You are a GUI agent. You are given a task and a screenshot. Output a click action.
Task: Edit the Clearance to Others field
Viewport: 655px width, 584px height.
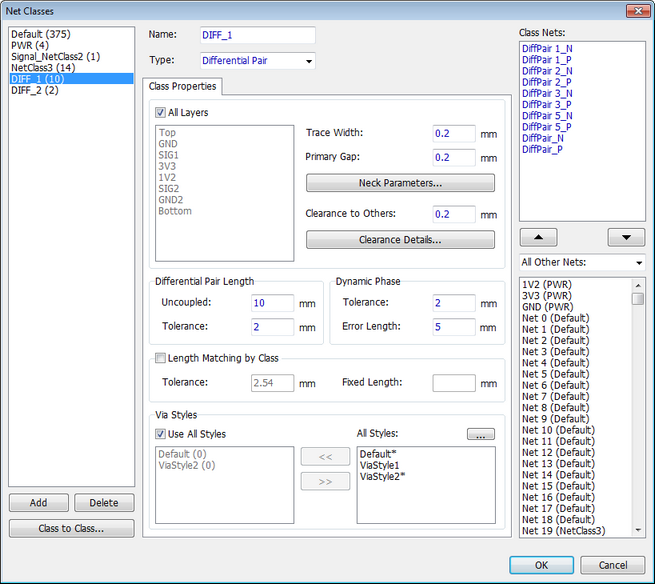tap(454, 214)
